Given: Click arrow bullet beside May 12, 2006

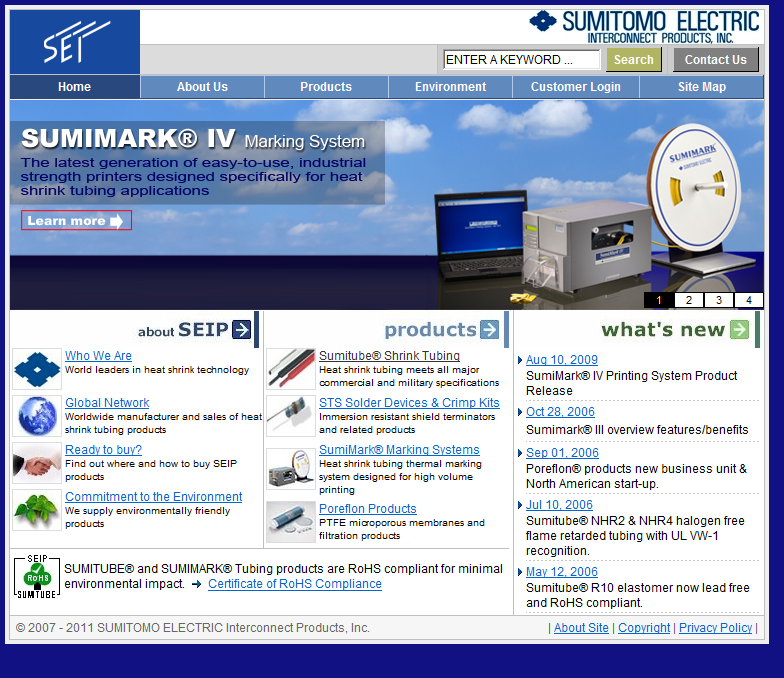Looking at the screenshot, I should (520, 572).
